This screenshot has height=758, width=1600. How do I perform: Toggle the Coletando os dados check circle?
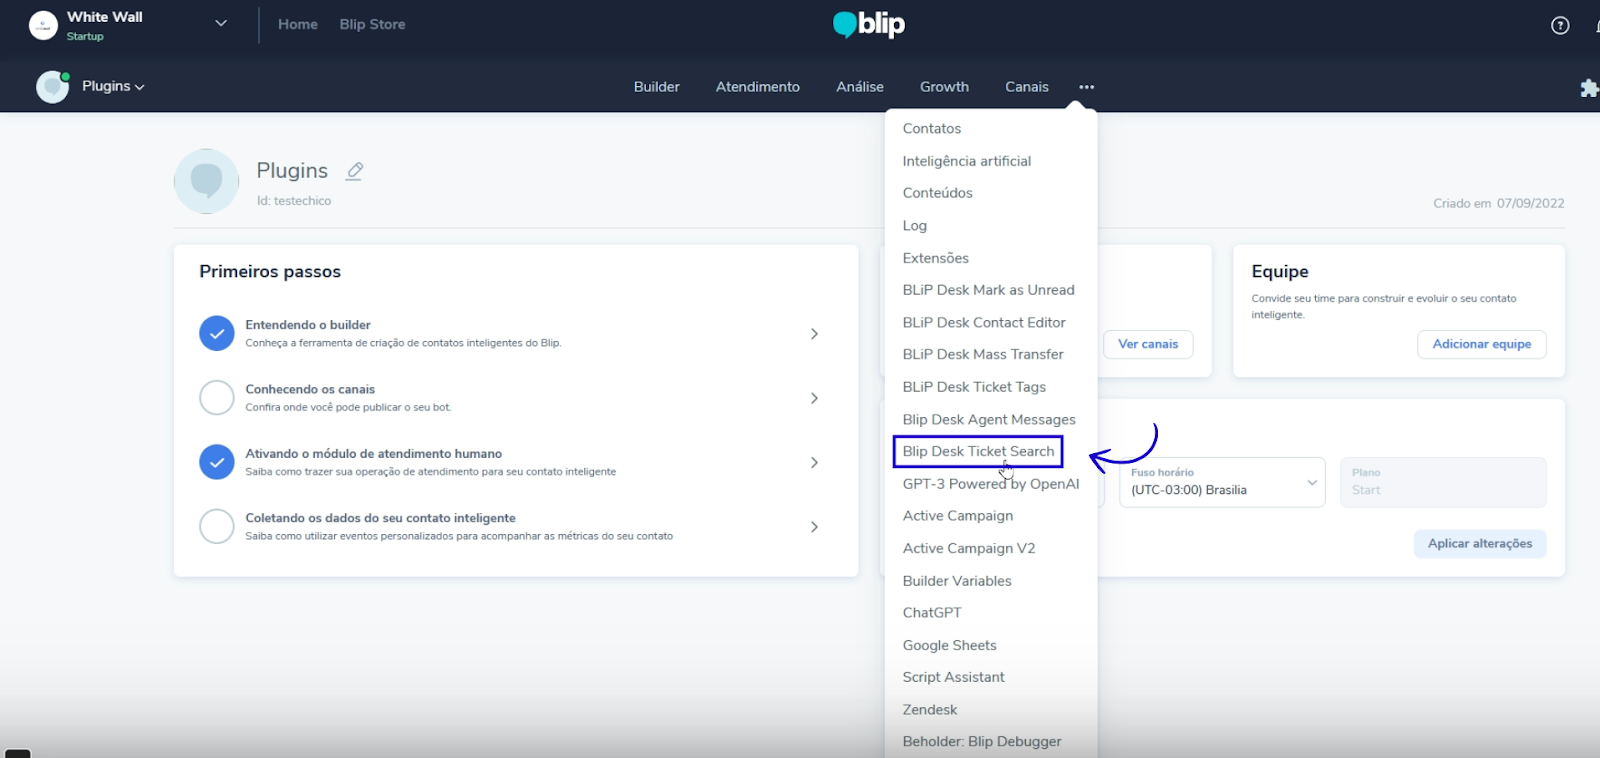click(217, 526)
